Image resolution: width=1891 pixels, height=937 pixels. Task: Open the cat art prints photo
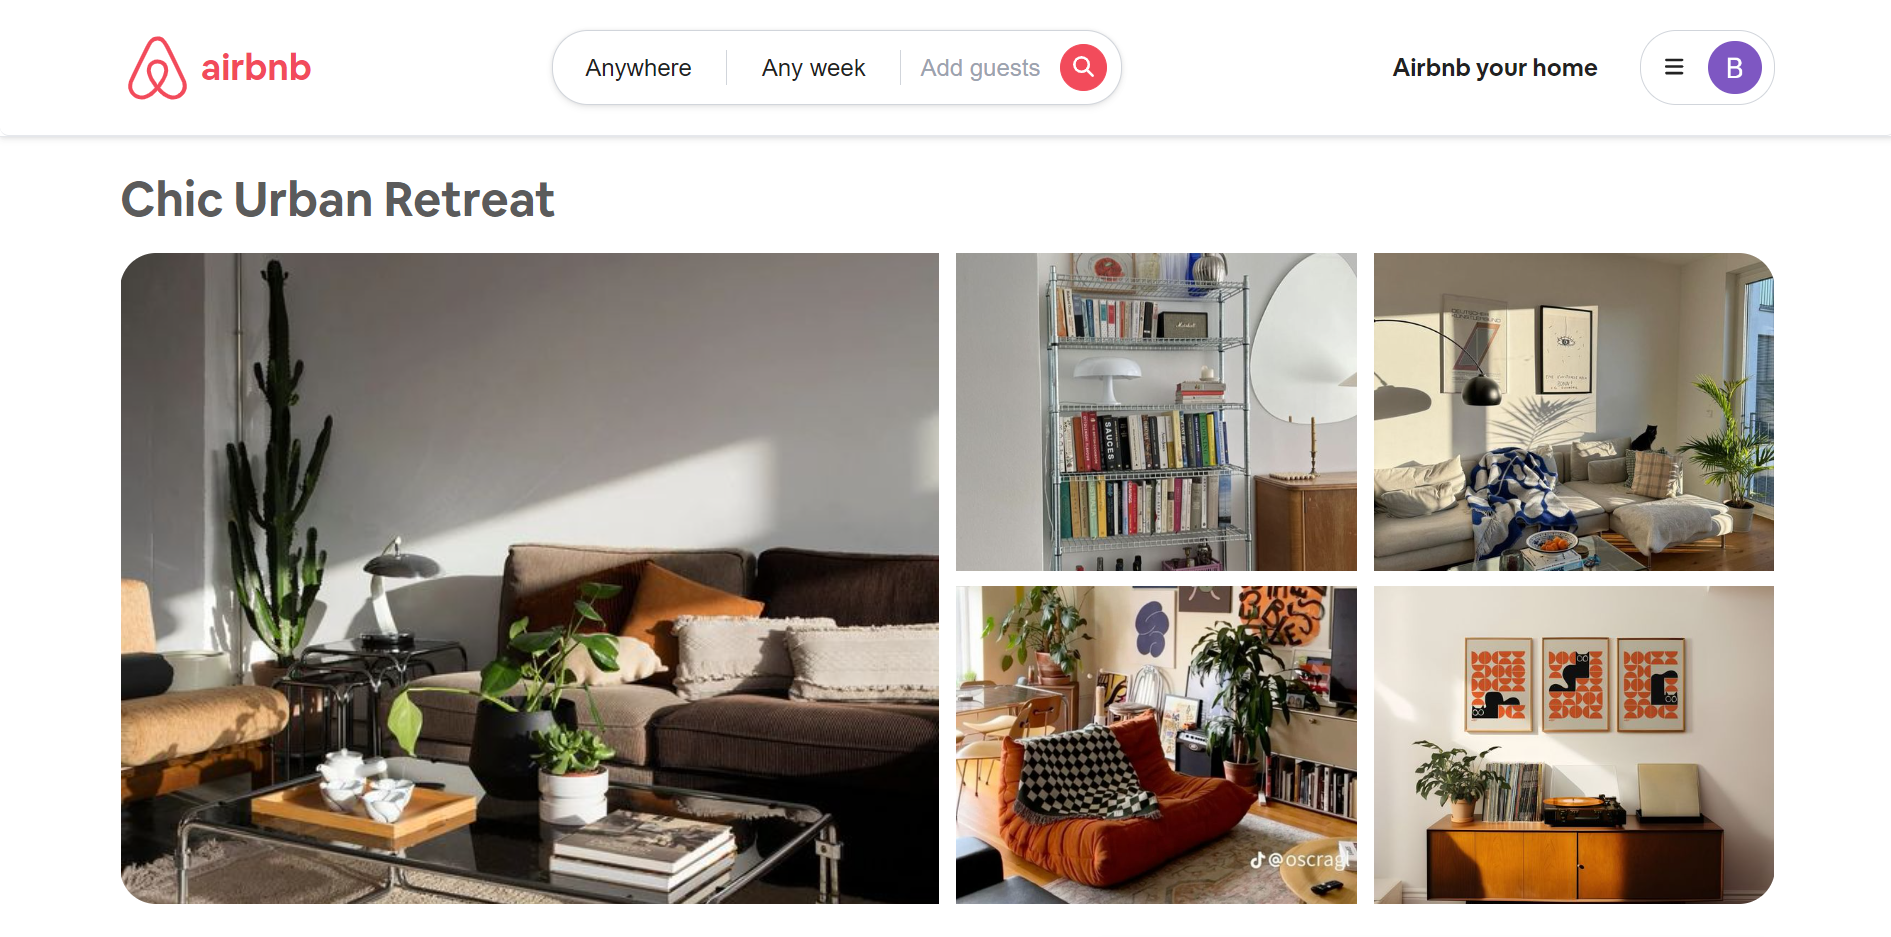pyautogui.click(x=1574, y=745)
